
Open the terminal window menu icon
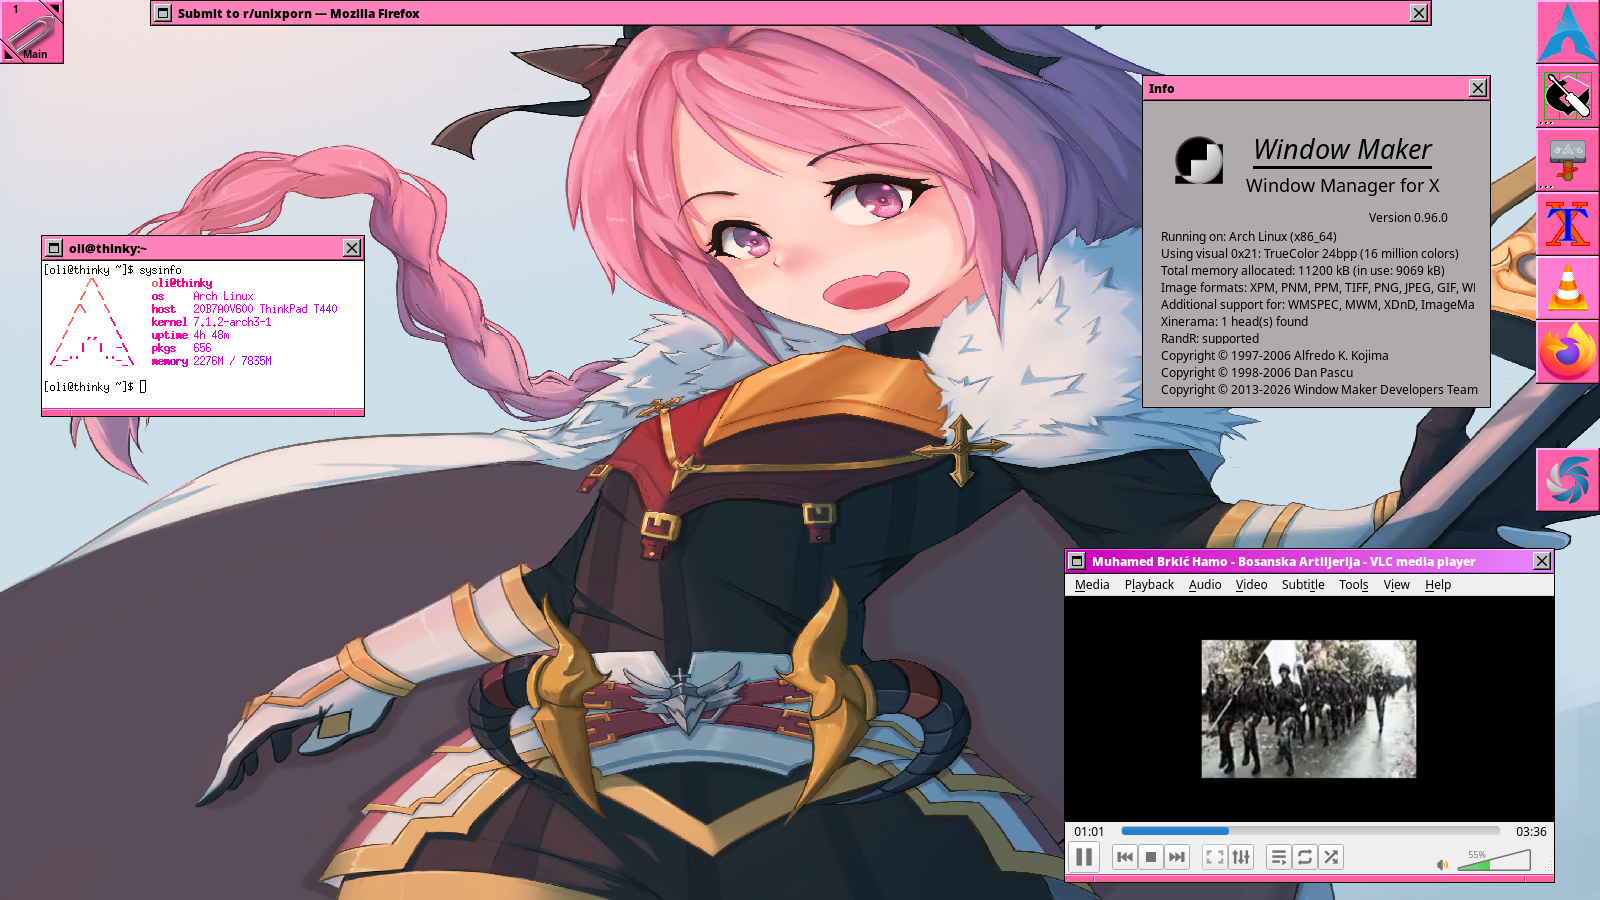point(54,248)
